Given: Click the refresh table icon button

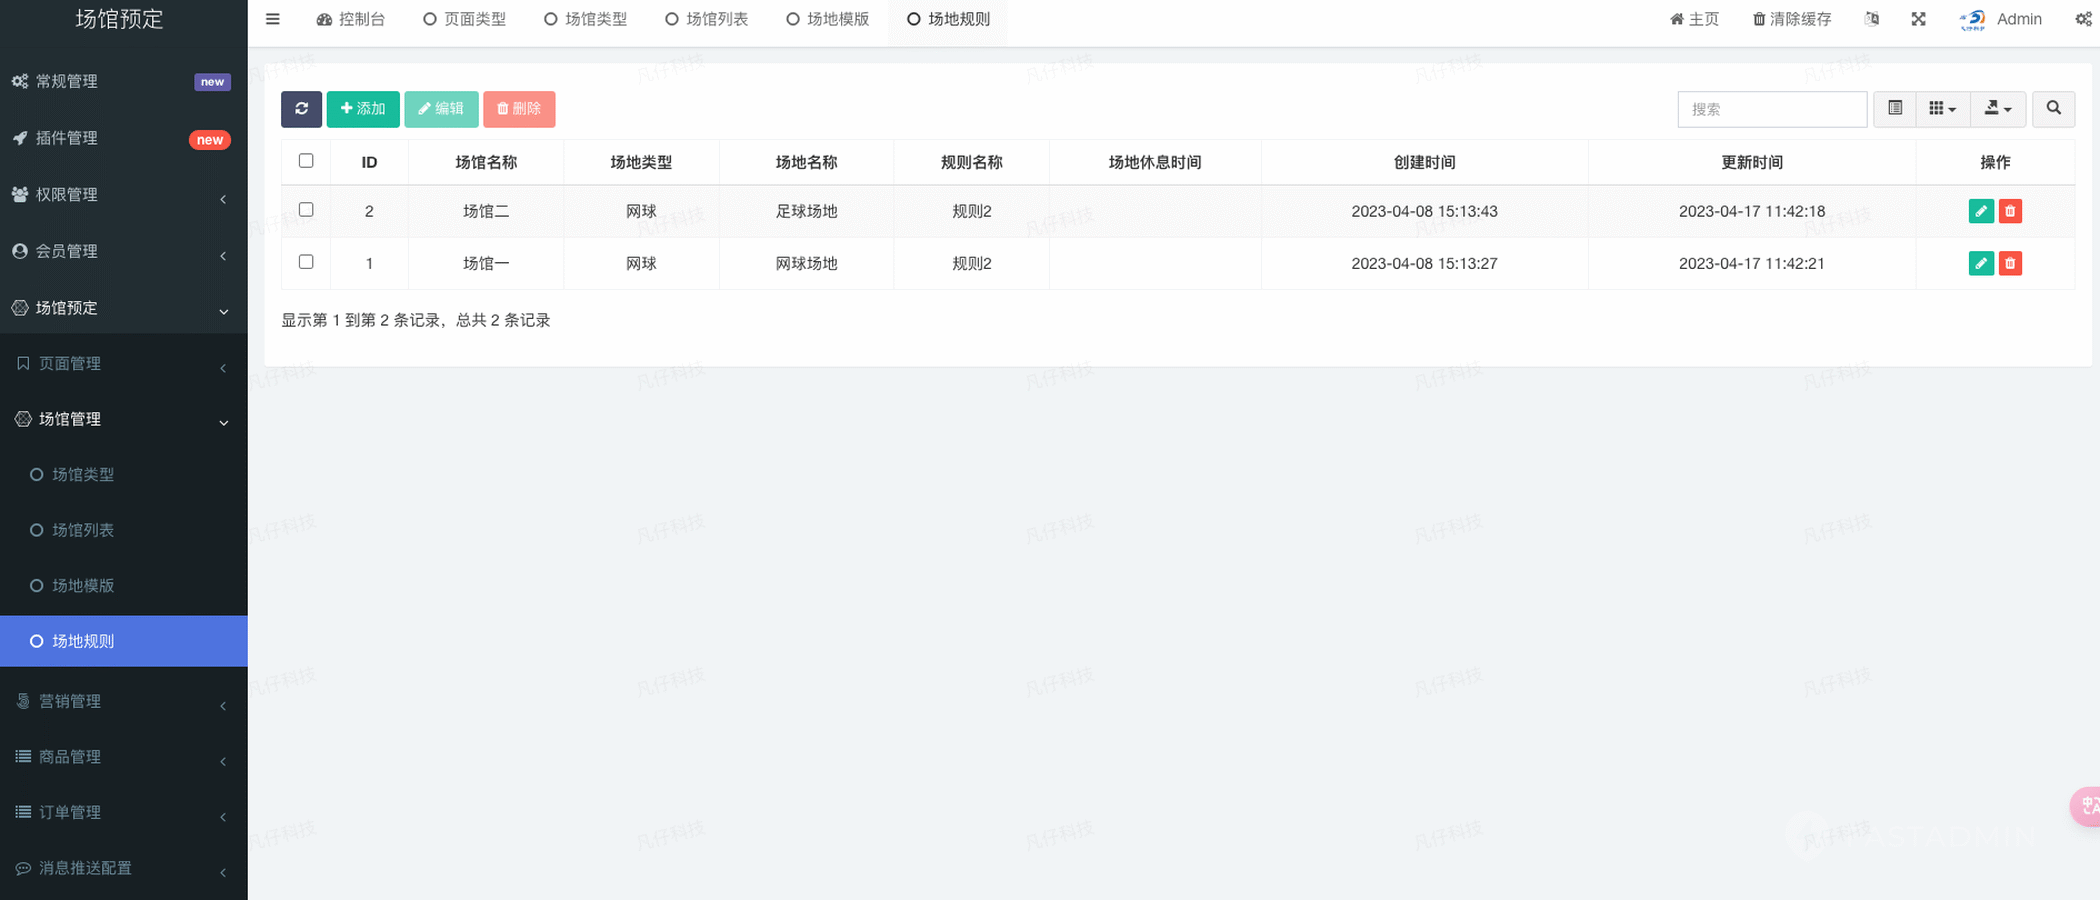Looking at the screenshot, I should pos(301,109).
